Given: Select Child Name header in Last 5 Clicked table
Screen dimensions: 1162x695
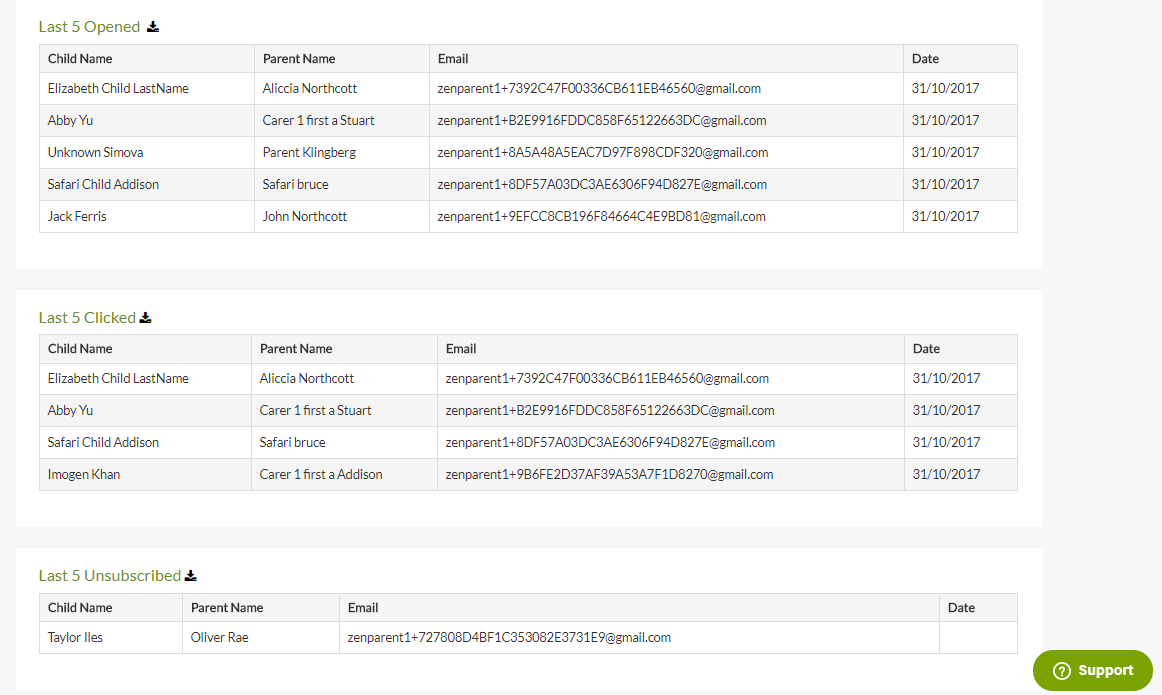Looking at the screenshot, I should pos(80,348).
